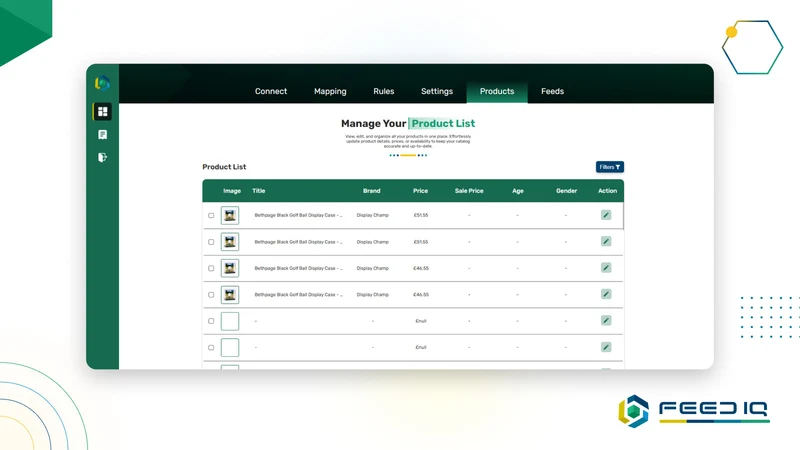800x450 pixels.
Task: Click the first row's product thumbnail
Action: click(230, 215)
